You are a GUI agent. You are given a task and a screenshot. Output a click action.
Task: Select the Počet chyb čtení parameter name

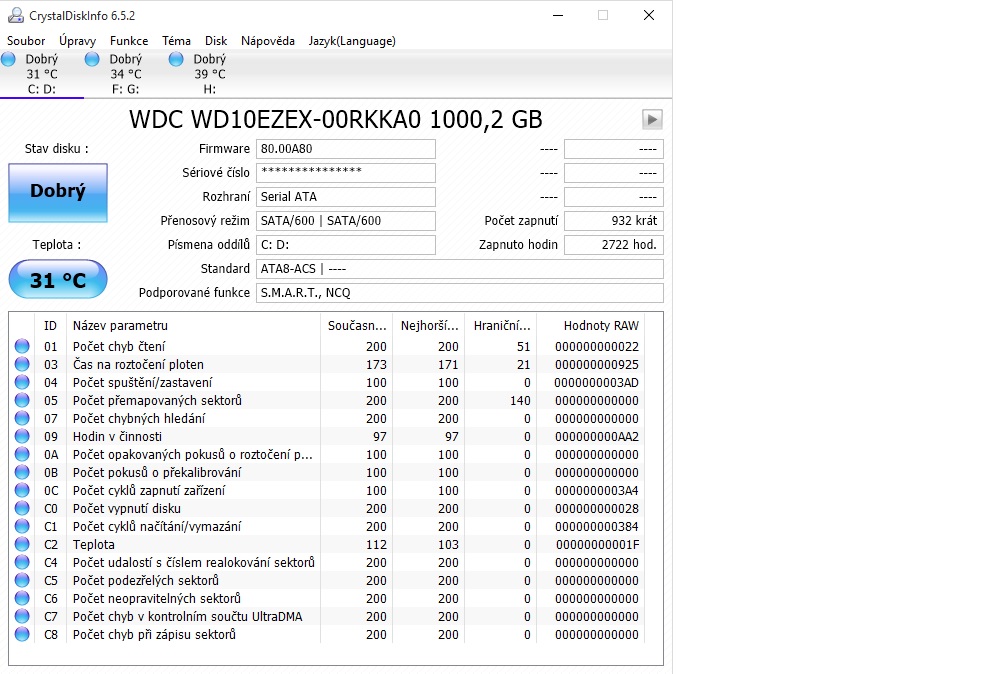click(119, 346)
